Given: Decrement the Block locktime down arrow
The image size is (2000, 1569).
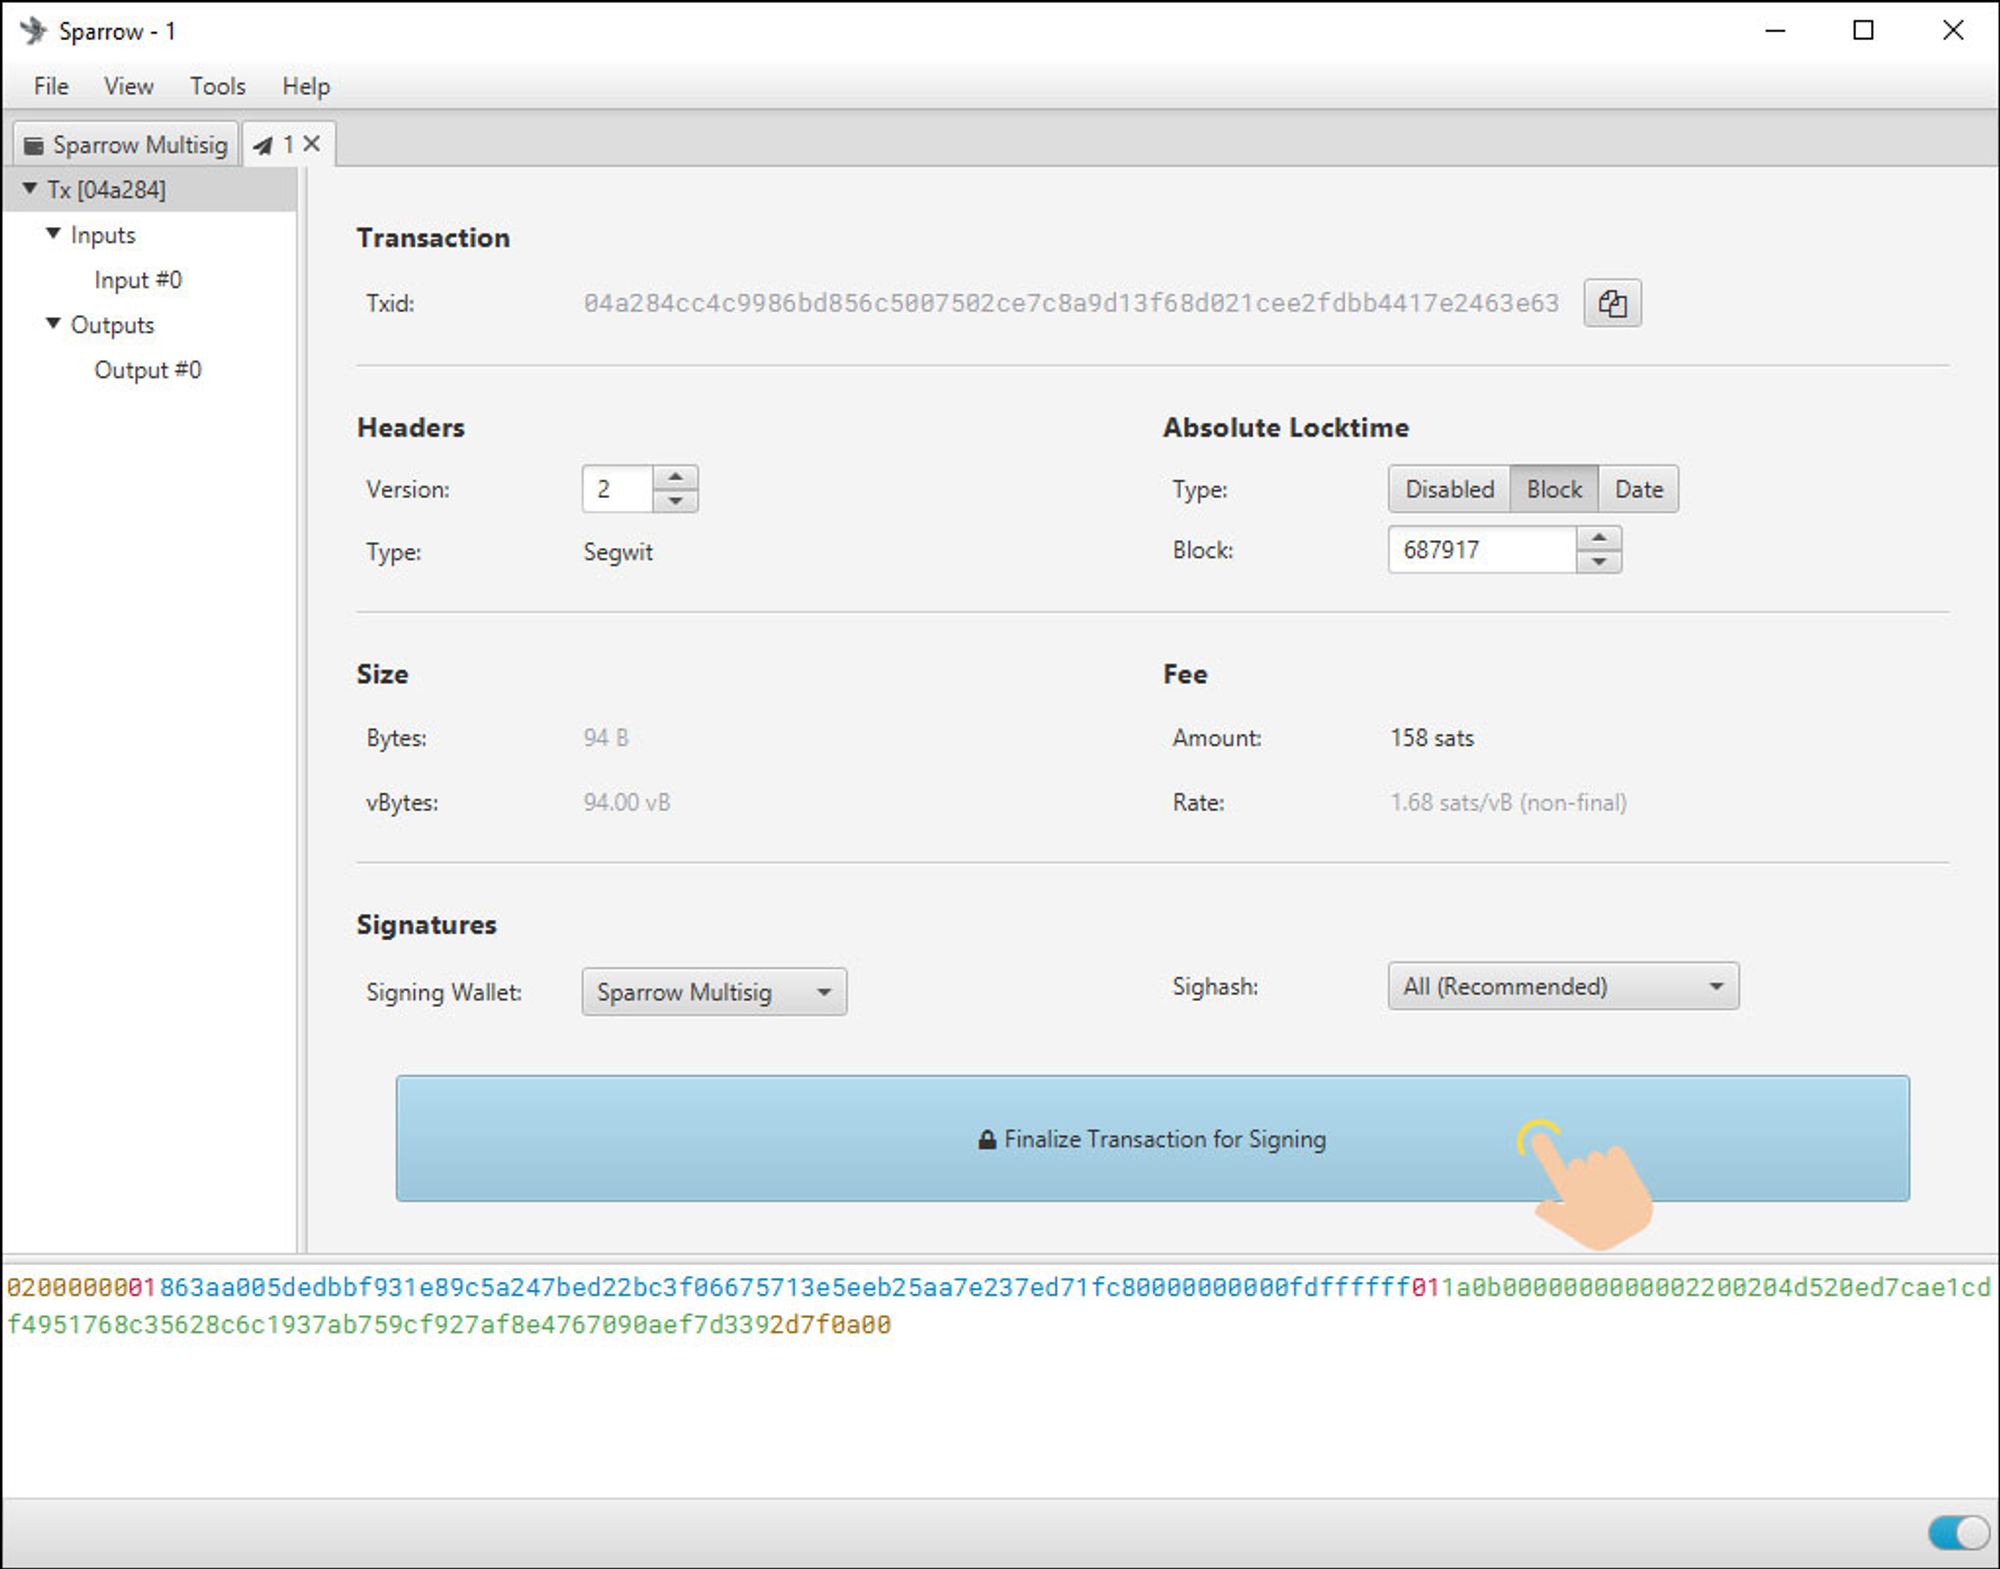Looking at the screenshot, I should tap(1599, 562).
